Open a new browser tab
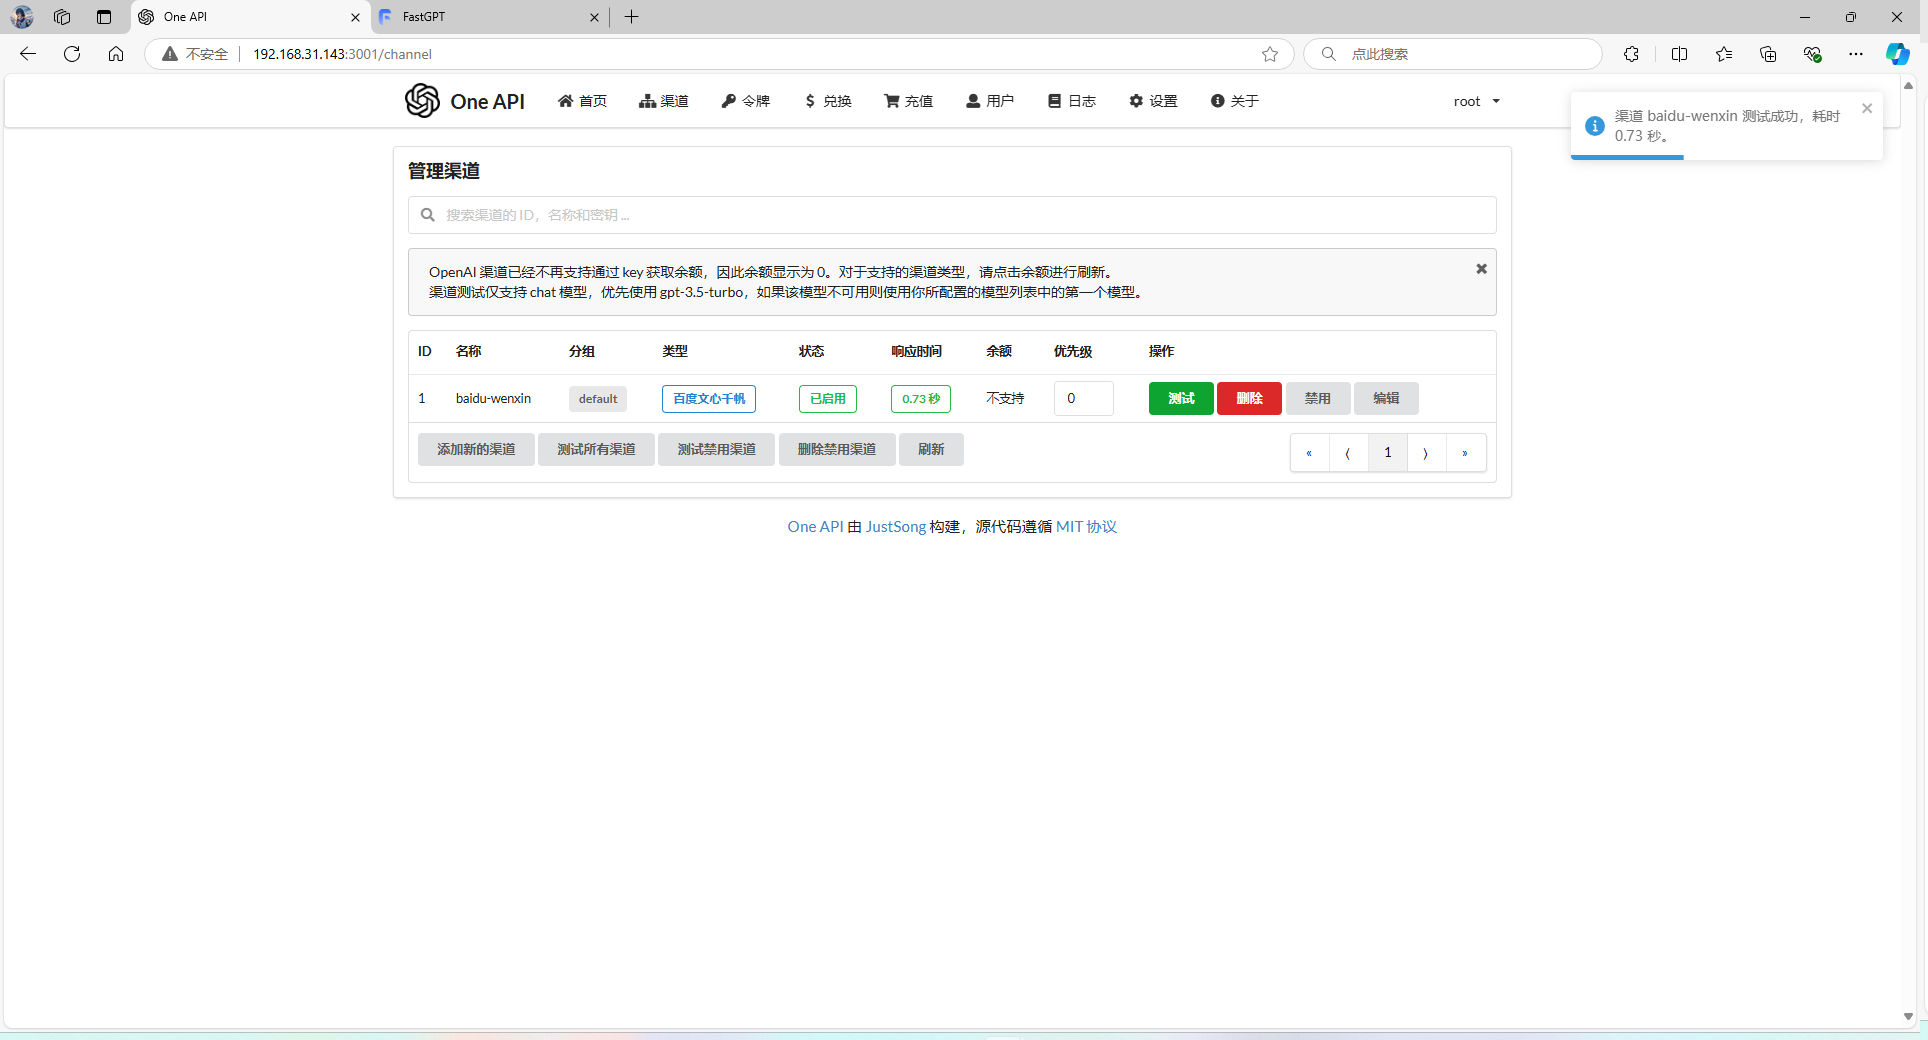The height and width of the screenshot is (1040, 1928). (631, 17)
